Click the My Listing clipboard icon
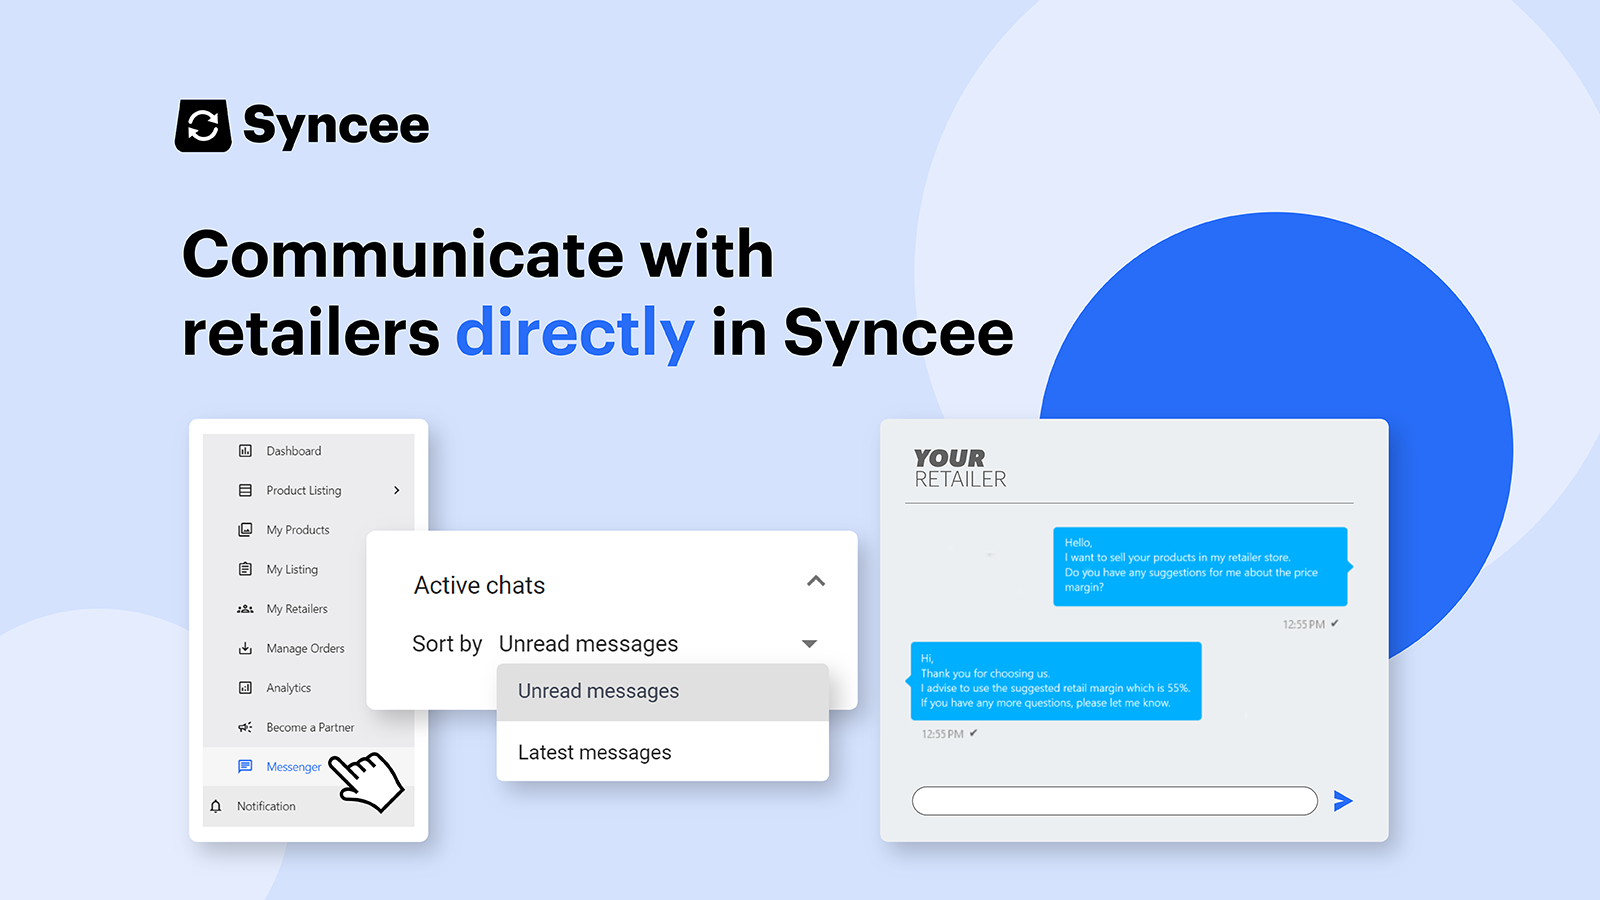Viewport: 1600px width, 900px height. (x=245, y=569)
